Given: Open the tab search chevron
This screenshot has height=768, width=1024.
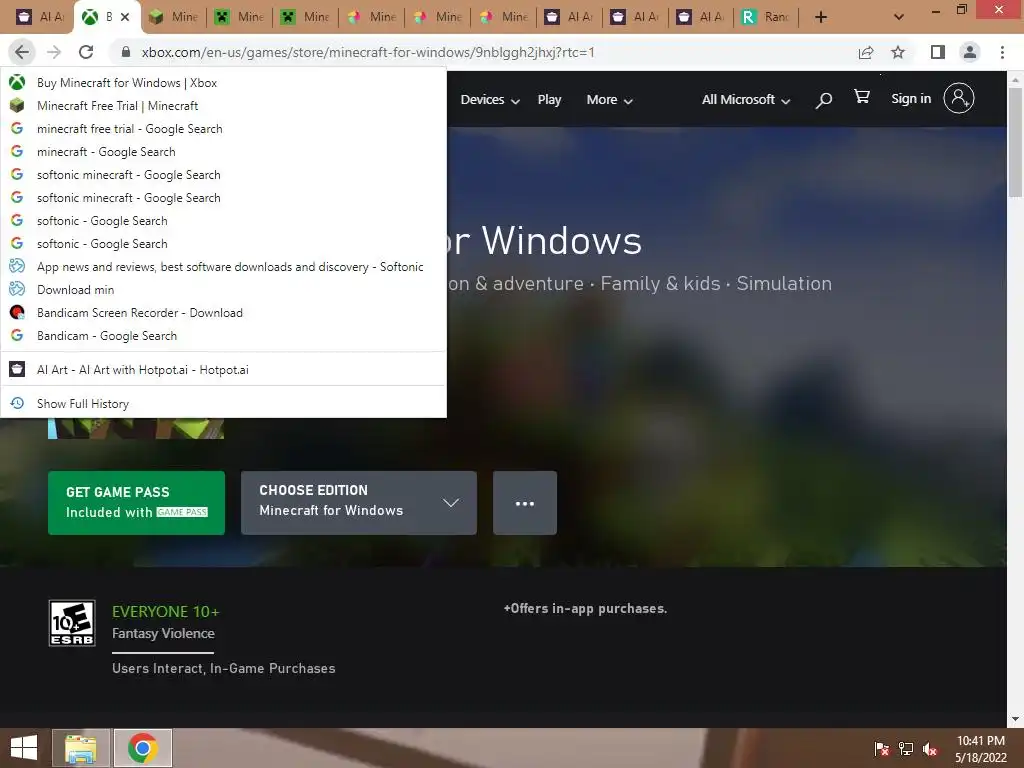Looking at the screenshot, I should [x=899, y=17].
